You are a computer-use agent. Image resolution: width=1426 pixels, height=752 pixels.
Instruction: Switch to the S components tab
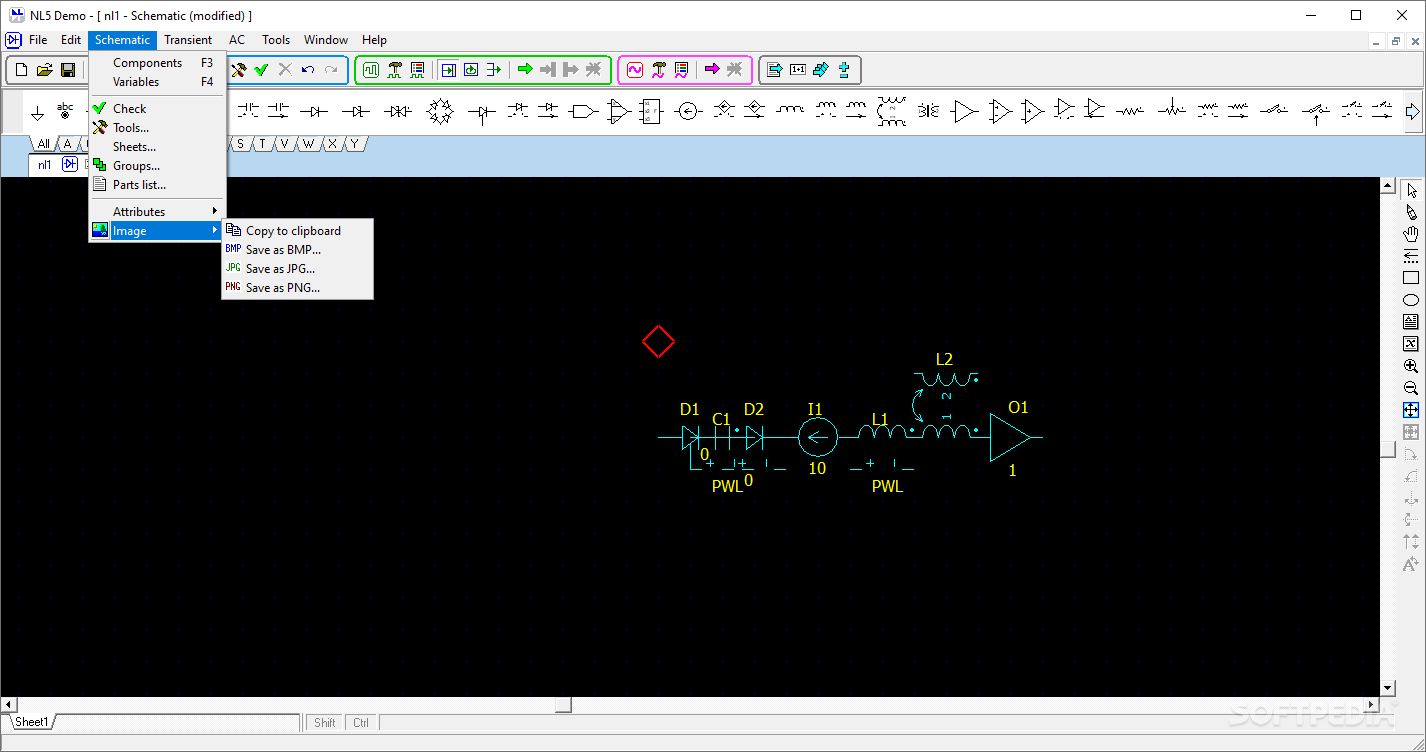click(x=240, y=144)
